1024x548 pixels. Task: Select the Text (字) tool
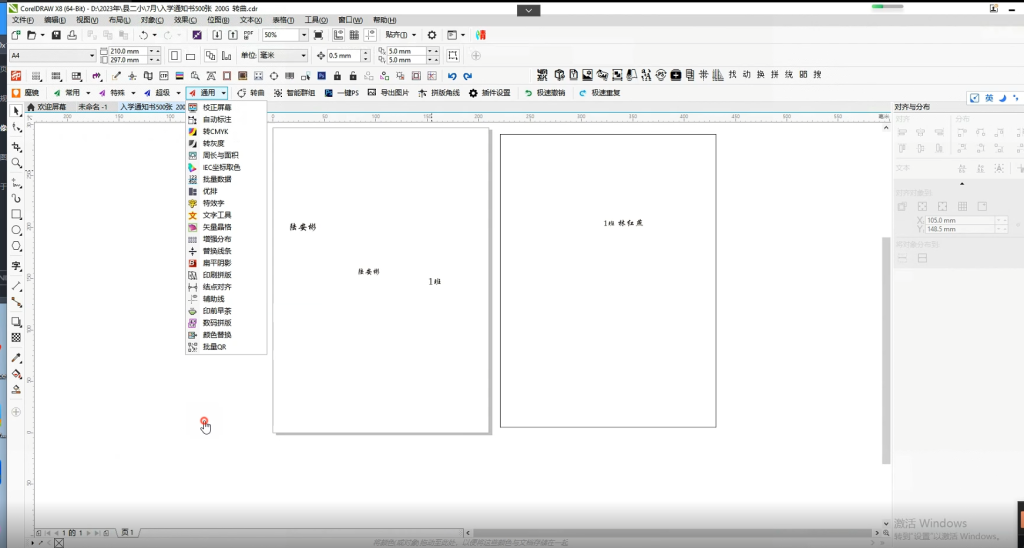[x=16, y=267]
